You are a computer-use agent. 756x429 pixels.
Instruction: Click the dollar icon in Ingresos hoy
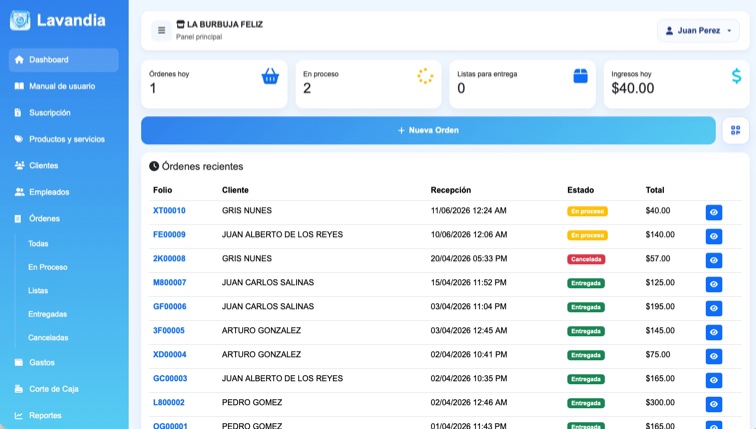[736, 76]
